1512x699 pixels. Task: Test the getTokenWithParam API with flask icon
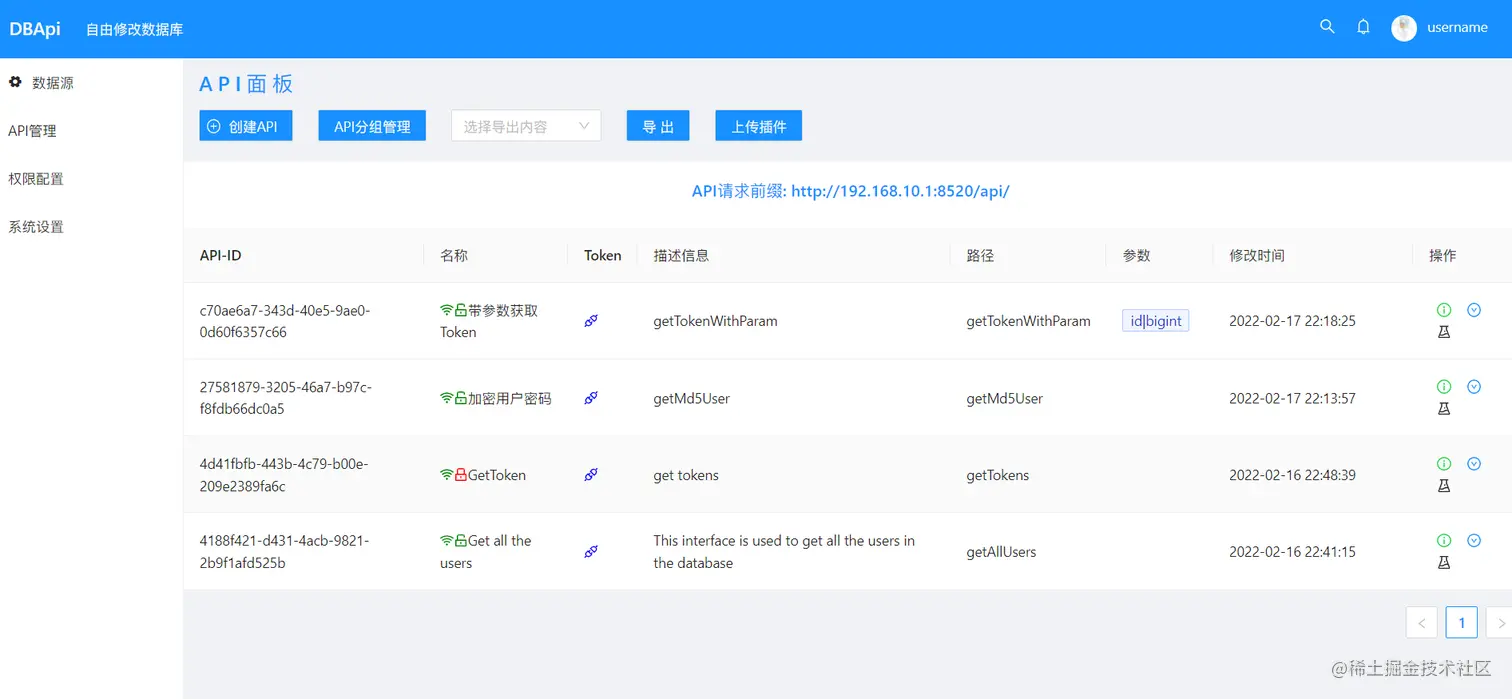point(1443,332)
